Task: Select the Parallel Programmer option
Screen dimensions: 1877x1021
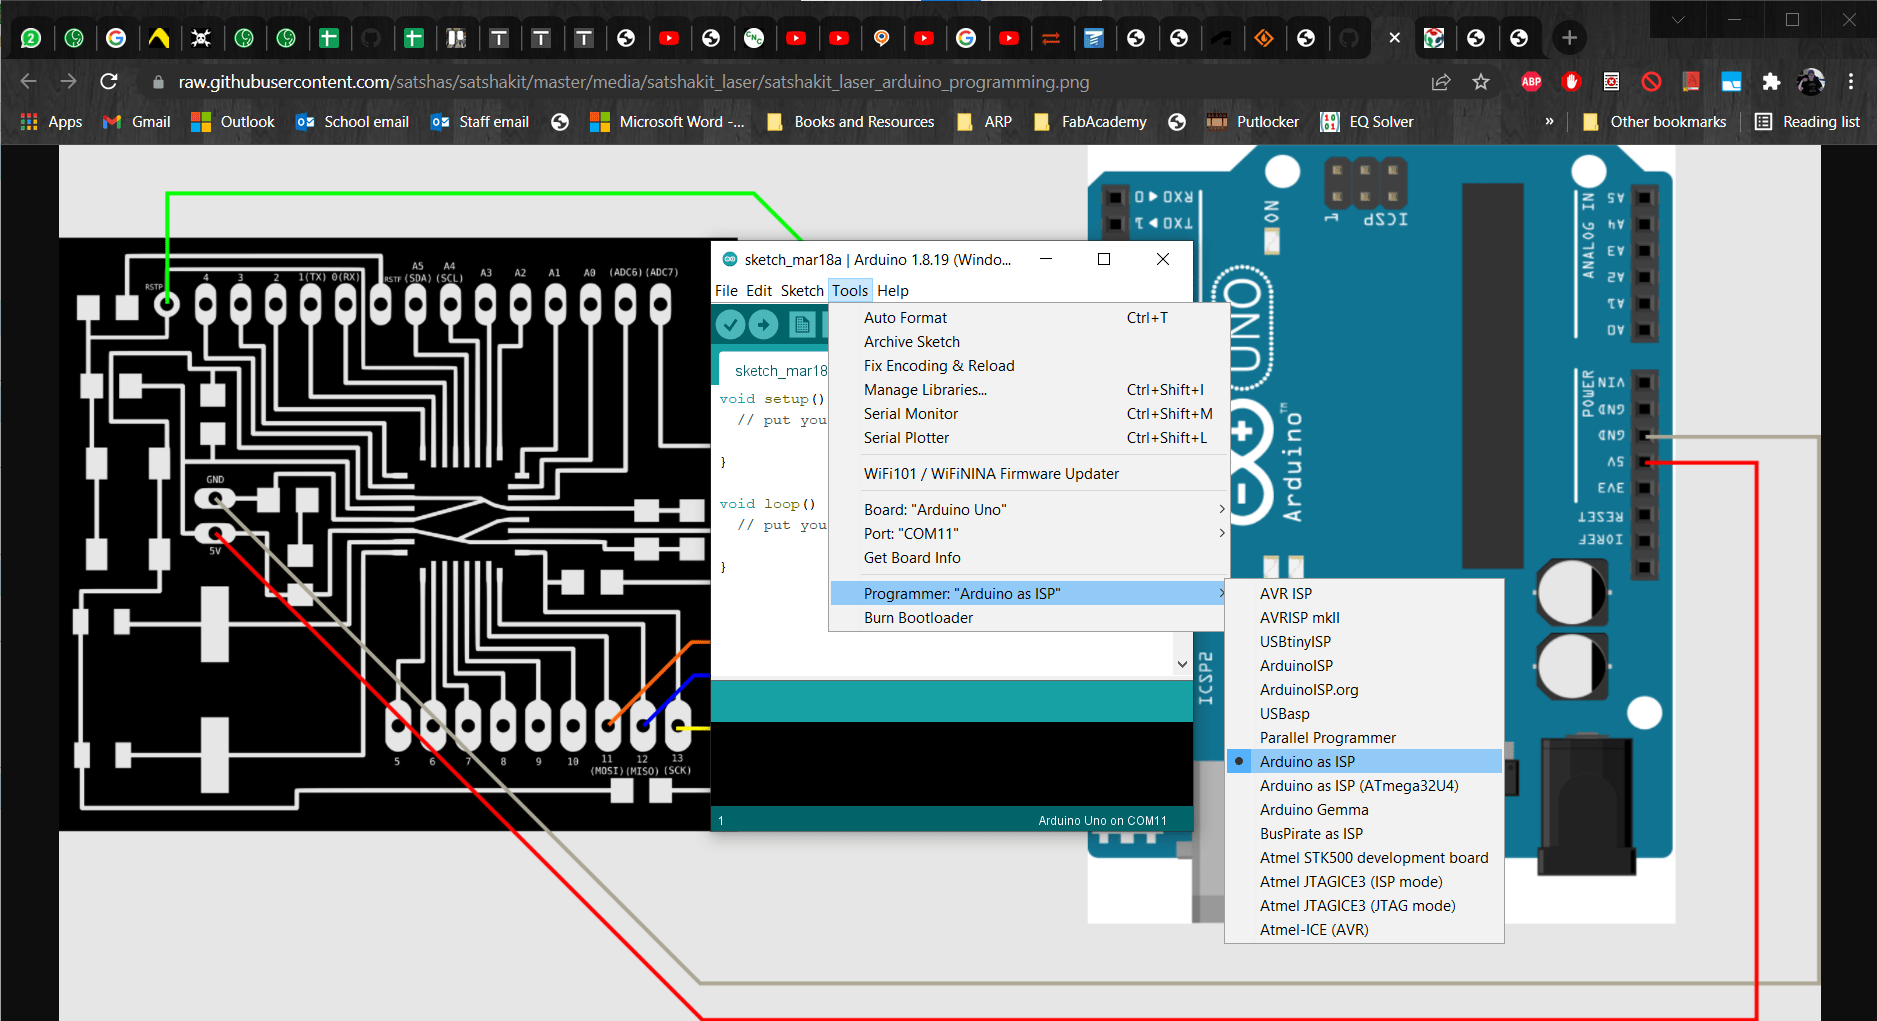Action: click(1364, 737)
